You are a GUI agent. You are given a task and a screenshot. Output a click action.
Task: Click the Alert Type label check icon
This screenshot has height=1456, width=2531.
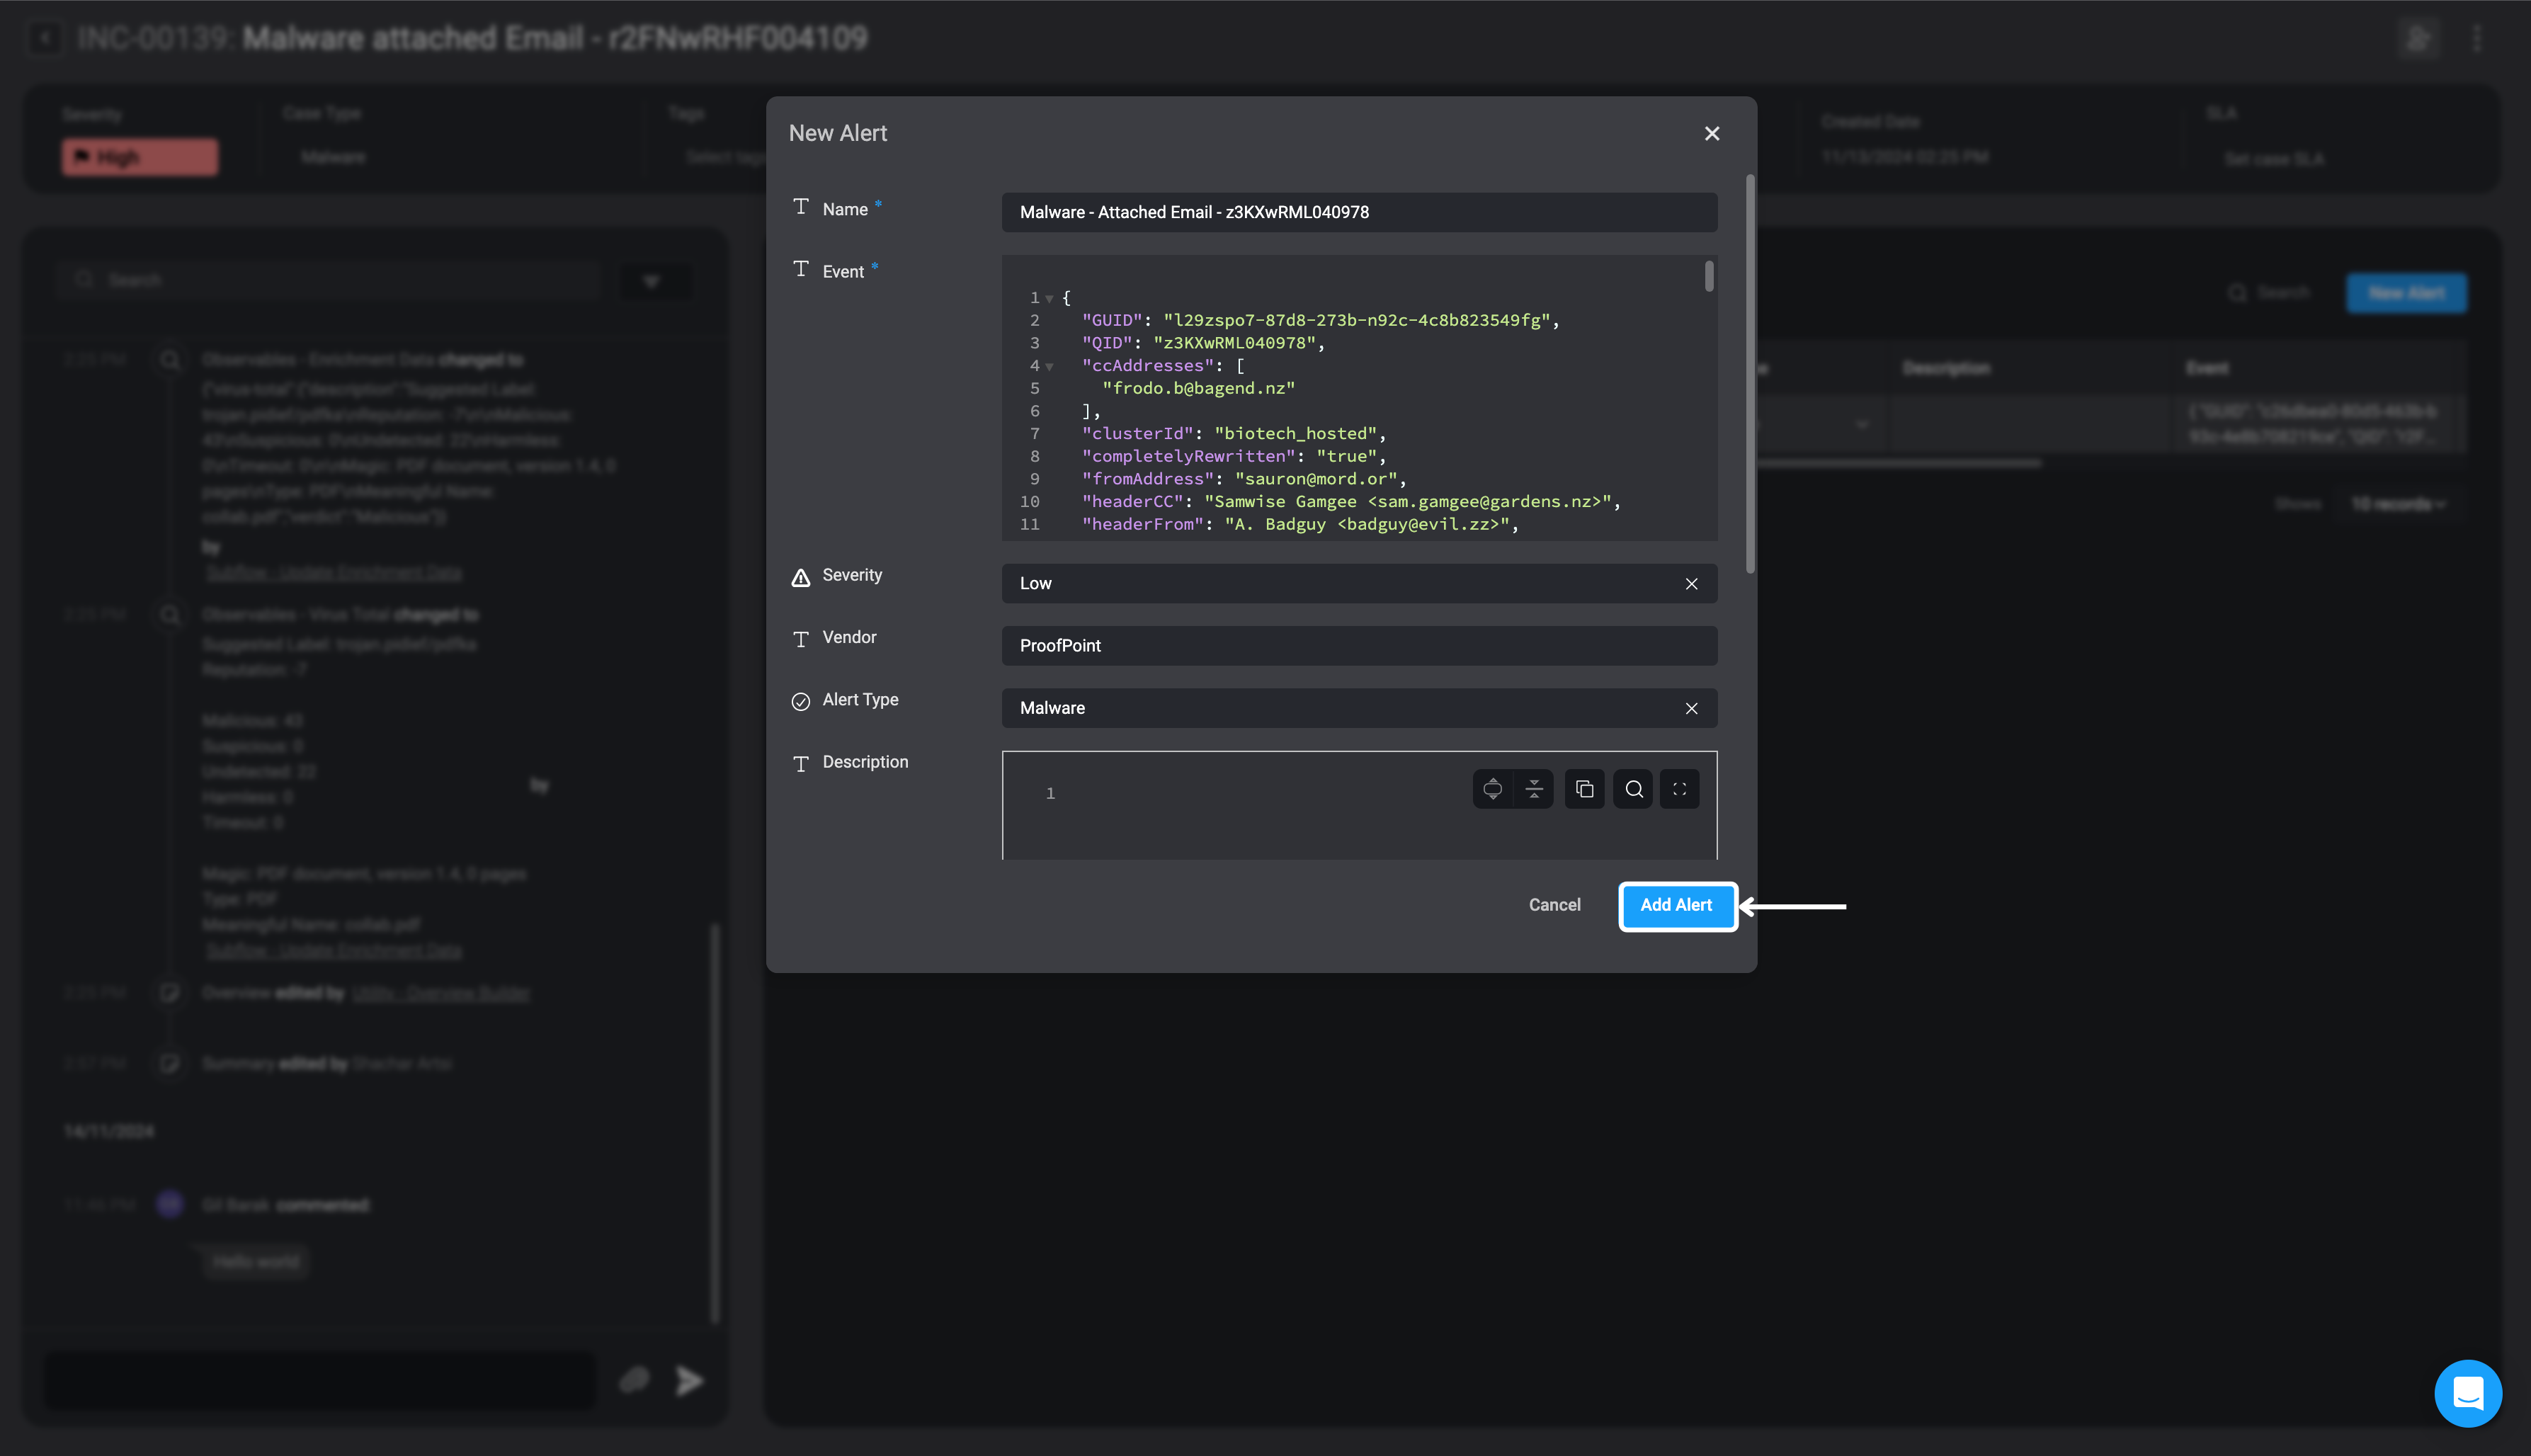point(800,701)
